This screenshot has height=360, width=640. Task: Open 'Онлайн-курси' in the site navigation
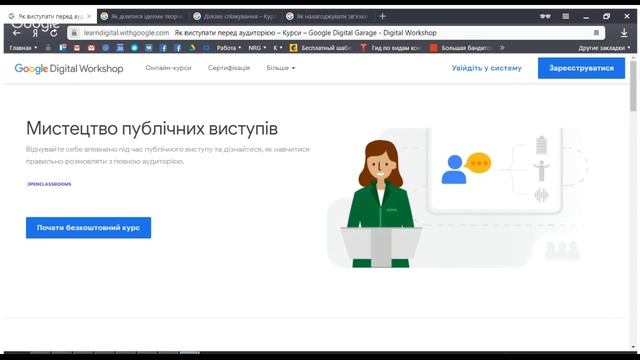coord(168,68)
